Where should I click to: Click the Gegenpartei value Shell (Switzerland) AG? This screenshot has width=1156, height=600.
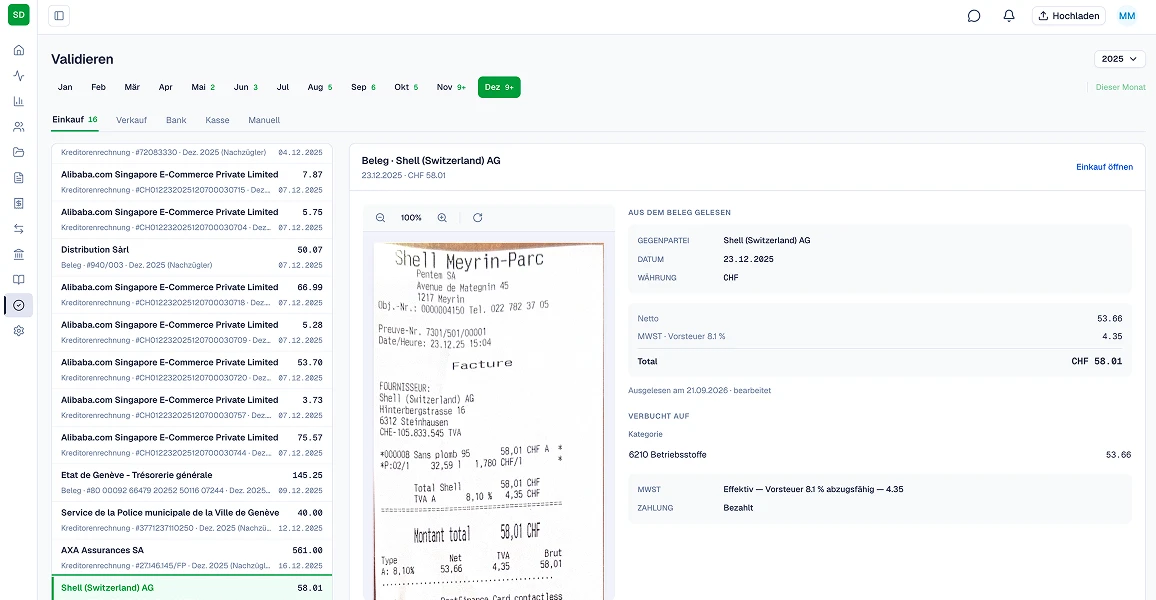click(766, 240)
